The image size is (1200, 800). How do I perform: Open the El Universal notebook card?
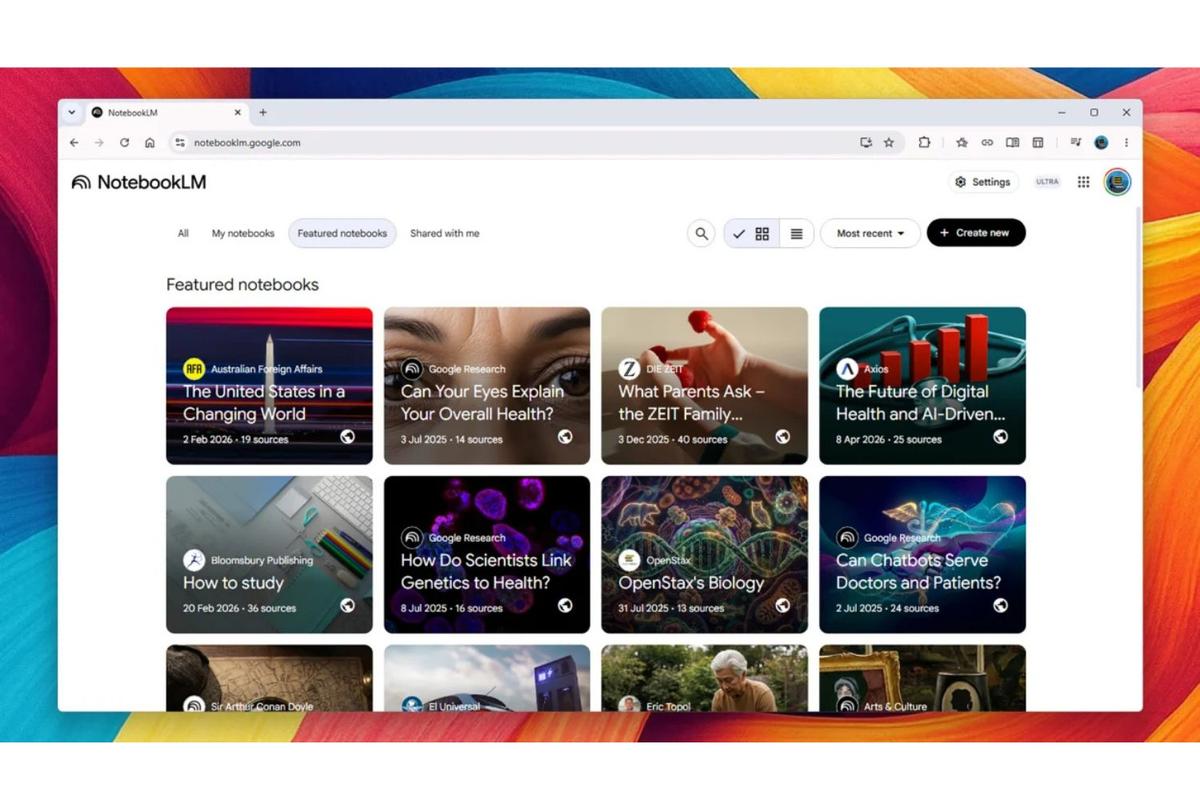(487, 678)
